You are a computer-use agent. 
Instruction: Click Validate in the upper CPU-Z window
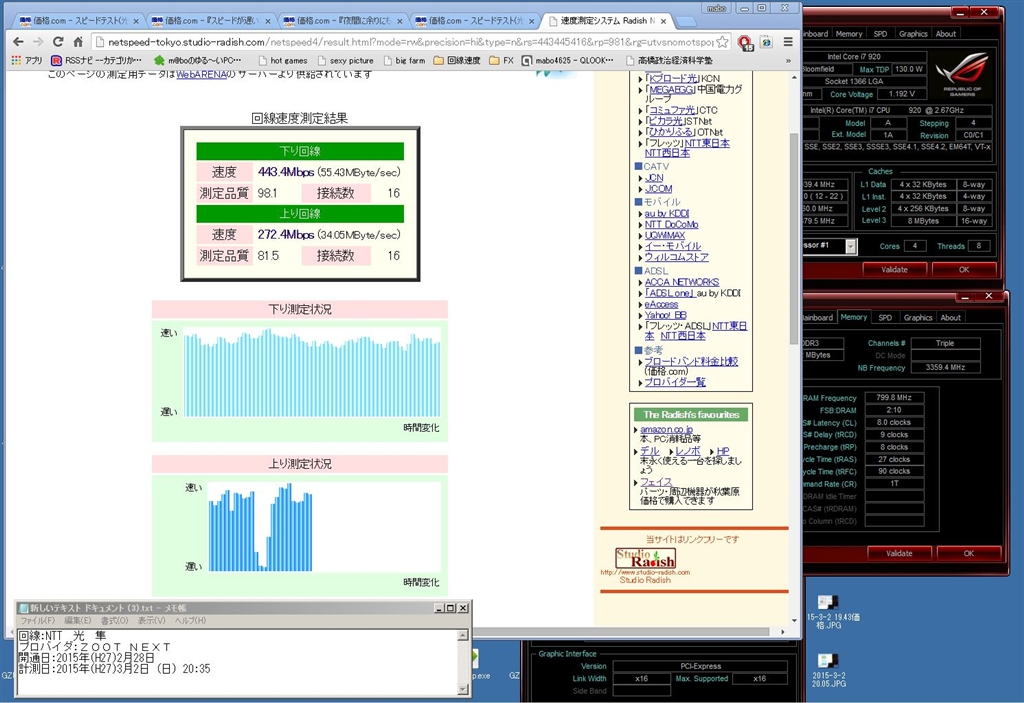coord(895,269)
